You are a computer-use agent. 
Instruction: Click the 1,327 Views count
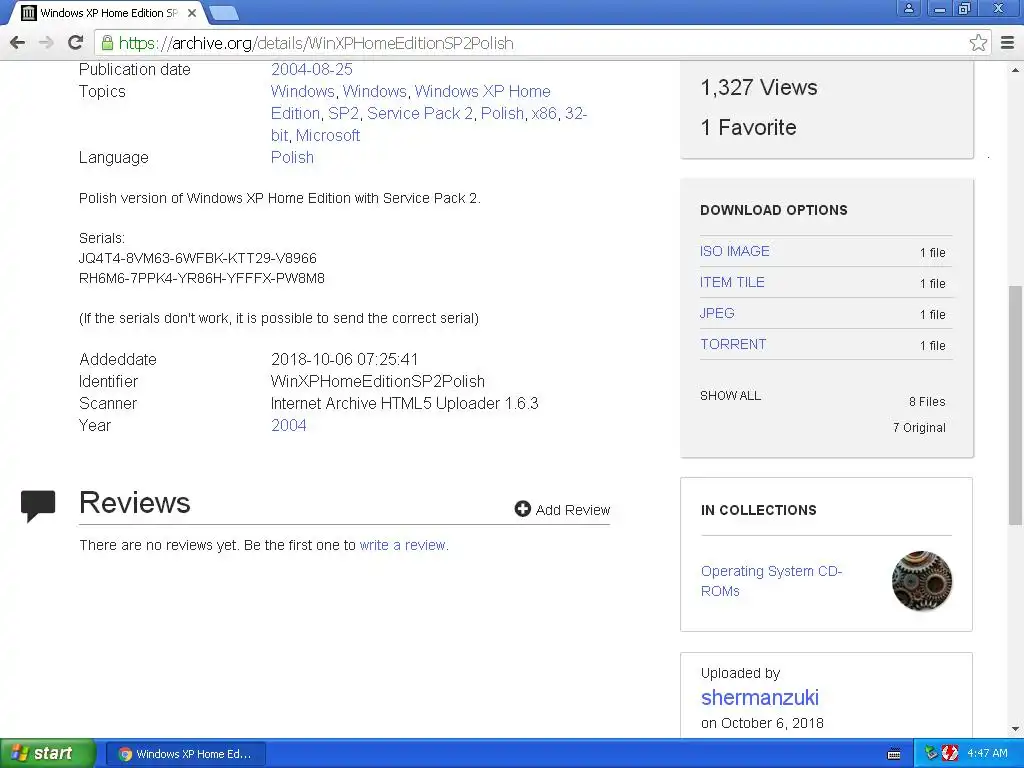coord(759,88)
